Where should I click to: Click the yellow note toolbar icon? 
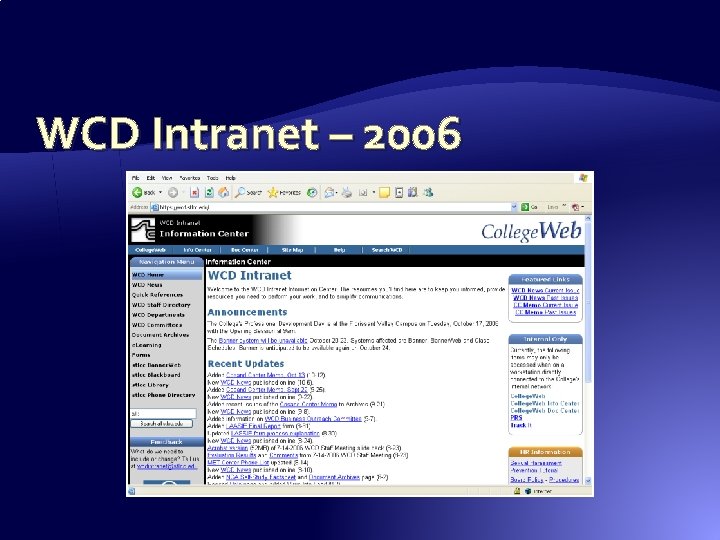pyautogui.click(x=384, y=193)
